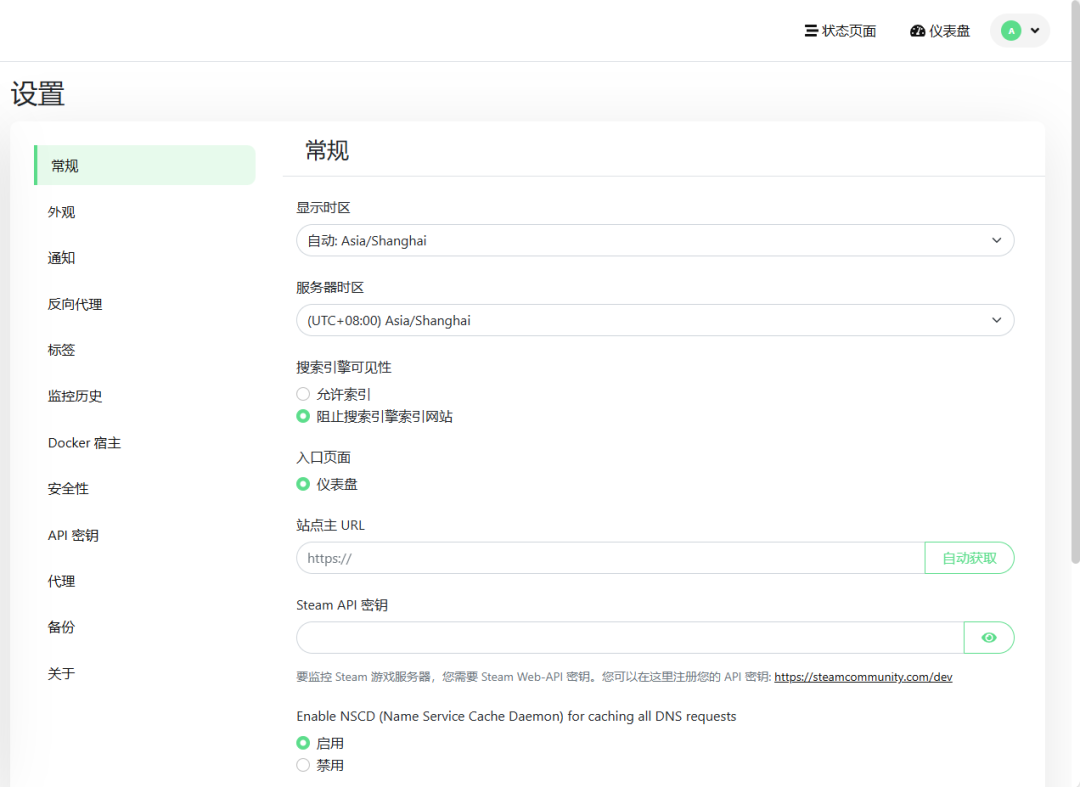Viewport: 1080px width, 787px height.
Task: Switch to API 密钥 settings
Action: 73,535
